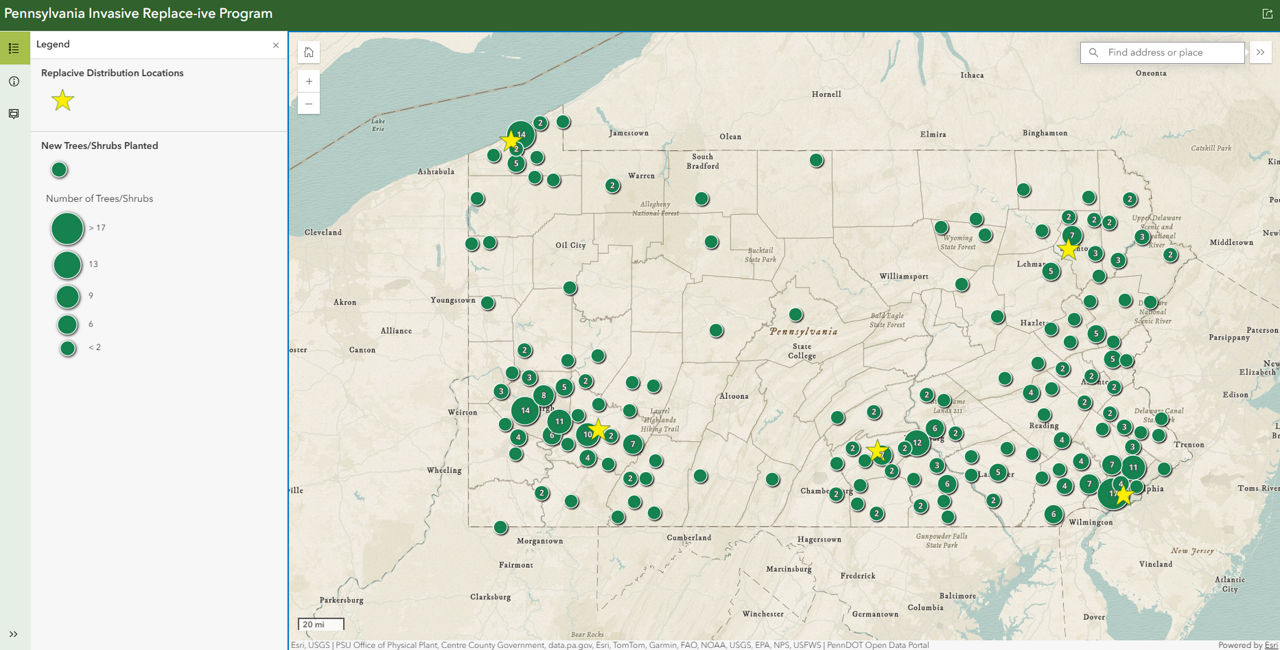The image size is (1280, 650).
Task: Reset the map view with the Home icon
Action: 309,50
